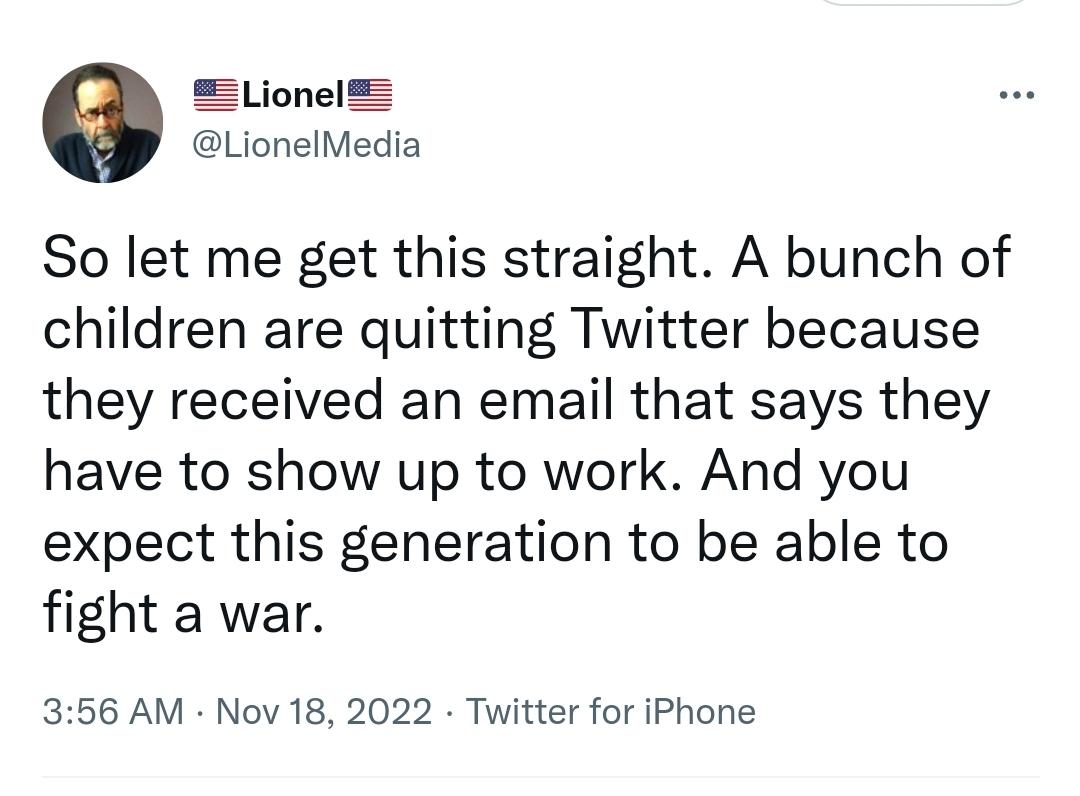This screenshot has width=1080, height=796.
Task: Open the more options three-dot menu
Action: tap(1017, 95)
